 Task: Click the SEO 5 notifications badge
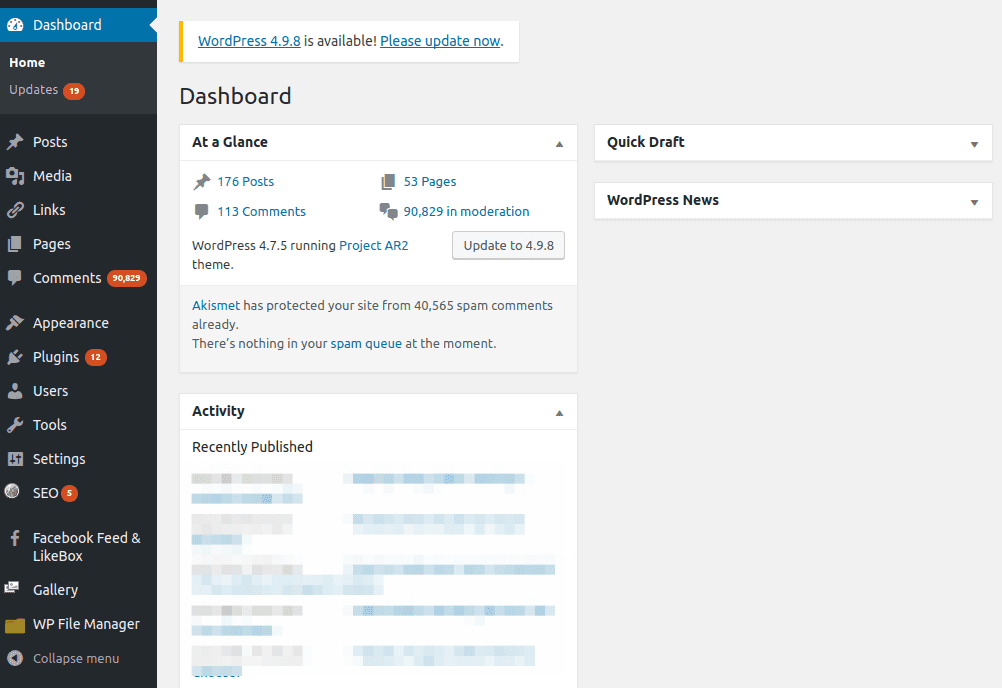[x=70, y=493]
